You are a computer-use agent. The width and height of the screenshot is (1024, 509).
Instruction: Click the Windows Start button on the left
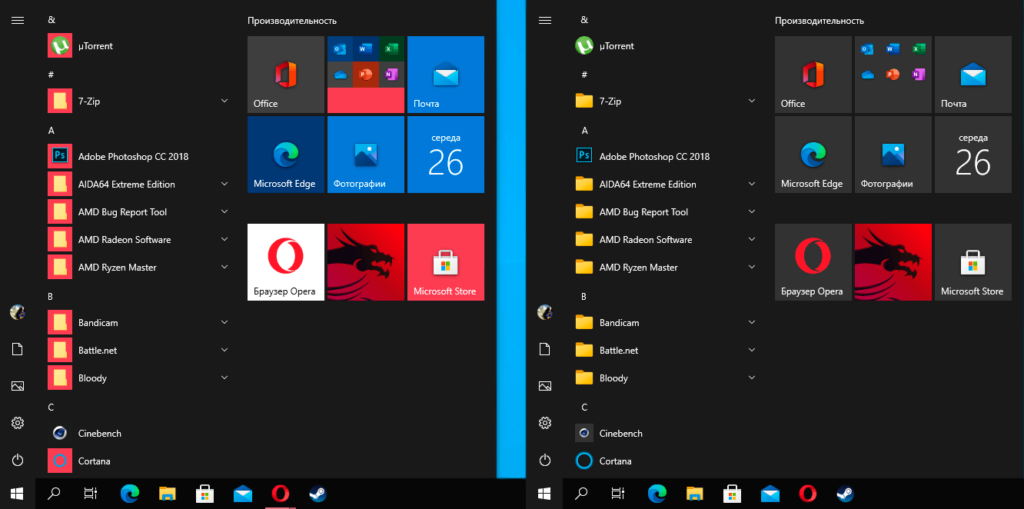click(x=18, y=494)
